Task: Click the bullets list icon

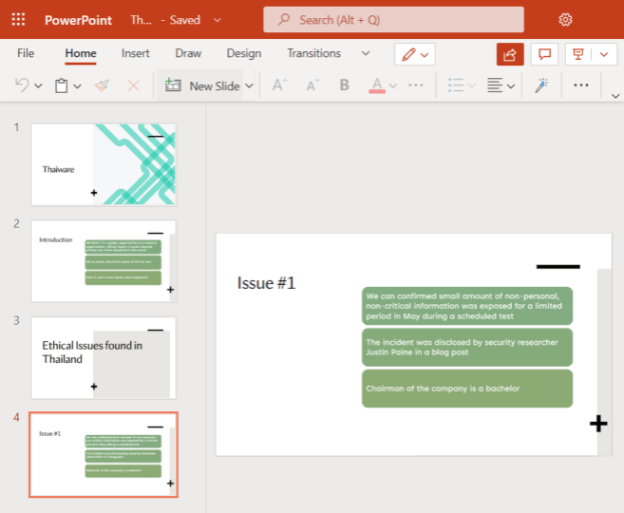Action: tap(456, 85)
